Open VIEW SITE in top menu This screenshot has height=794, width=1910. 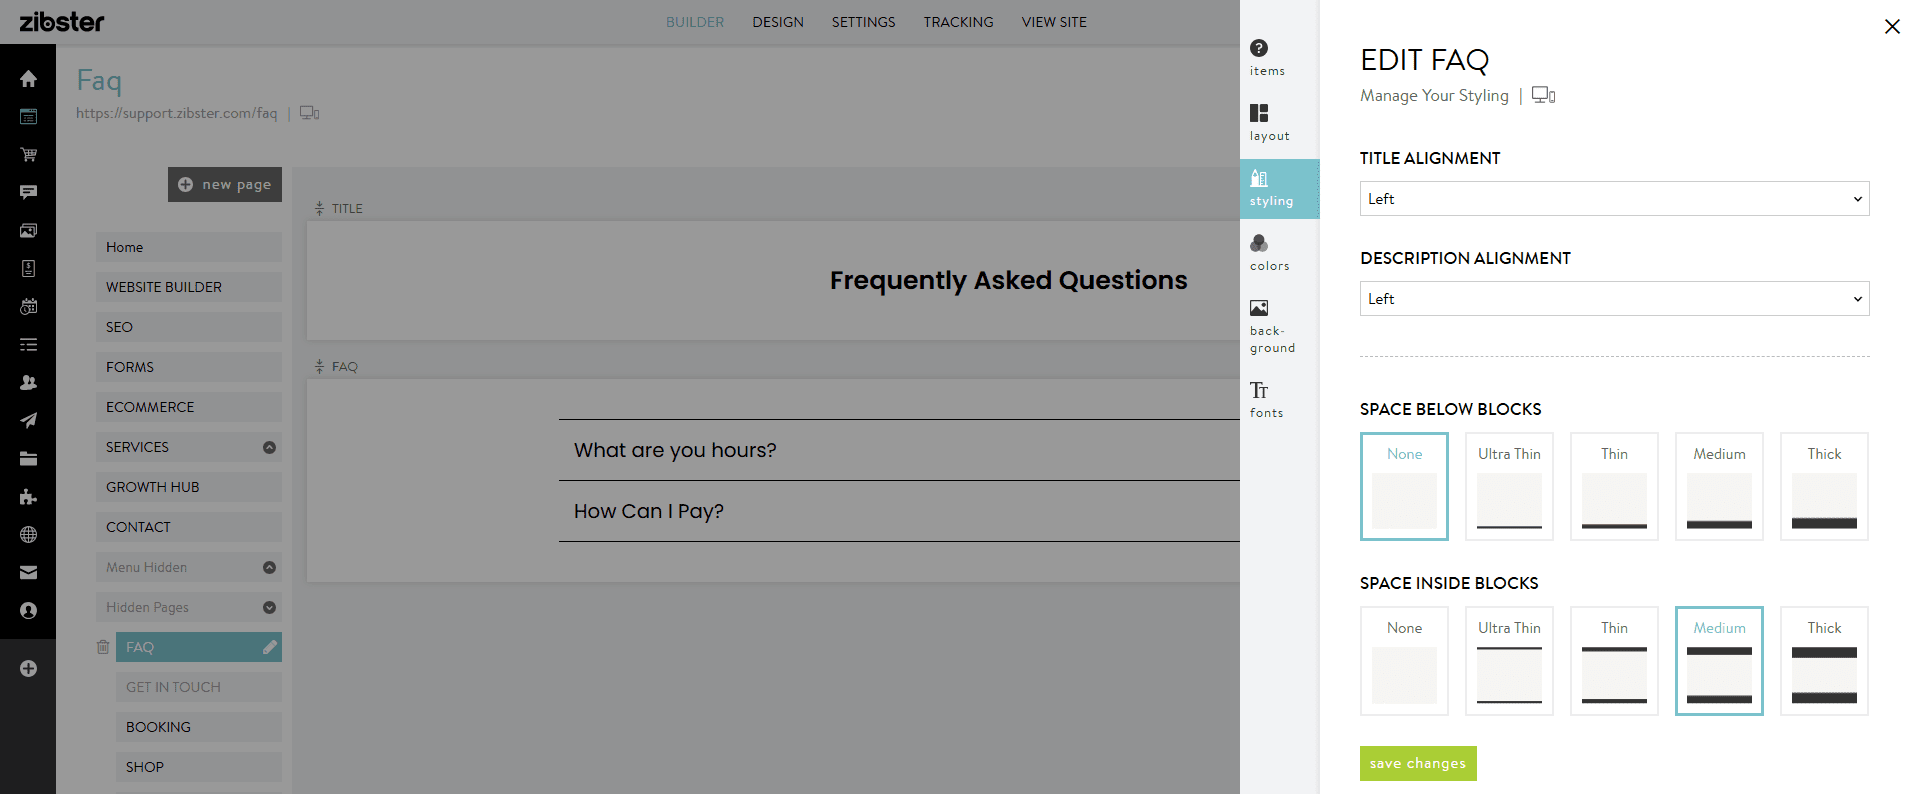[1054, 22]
